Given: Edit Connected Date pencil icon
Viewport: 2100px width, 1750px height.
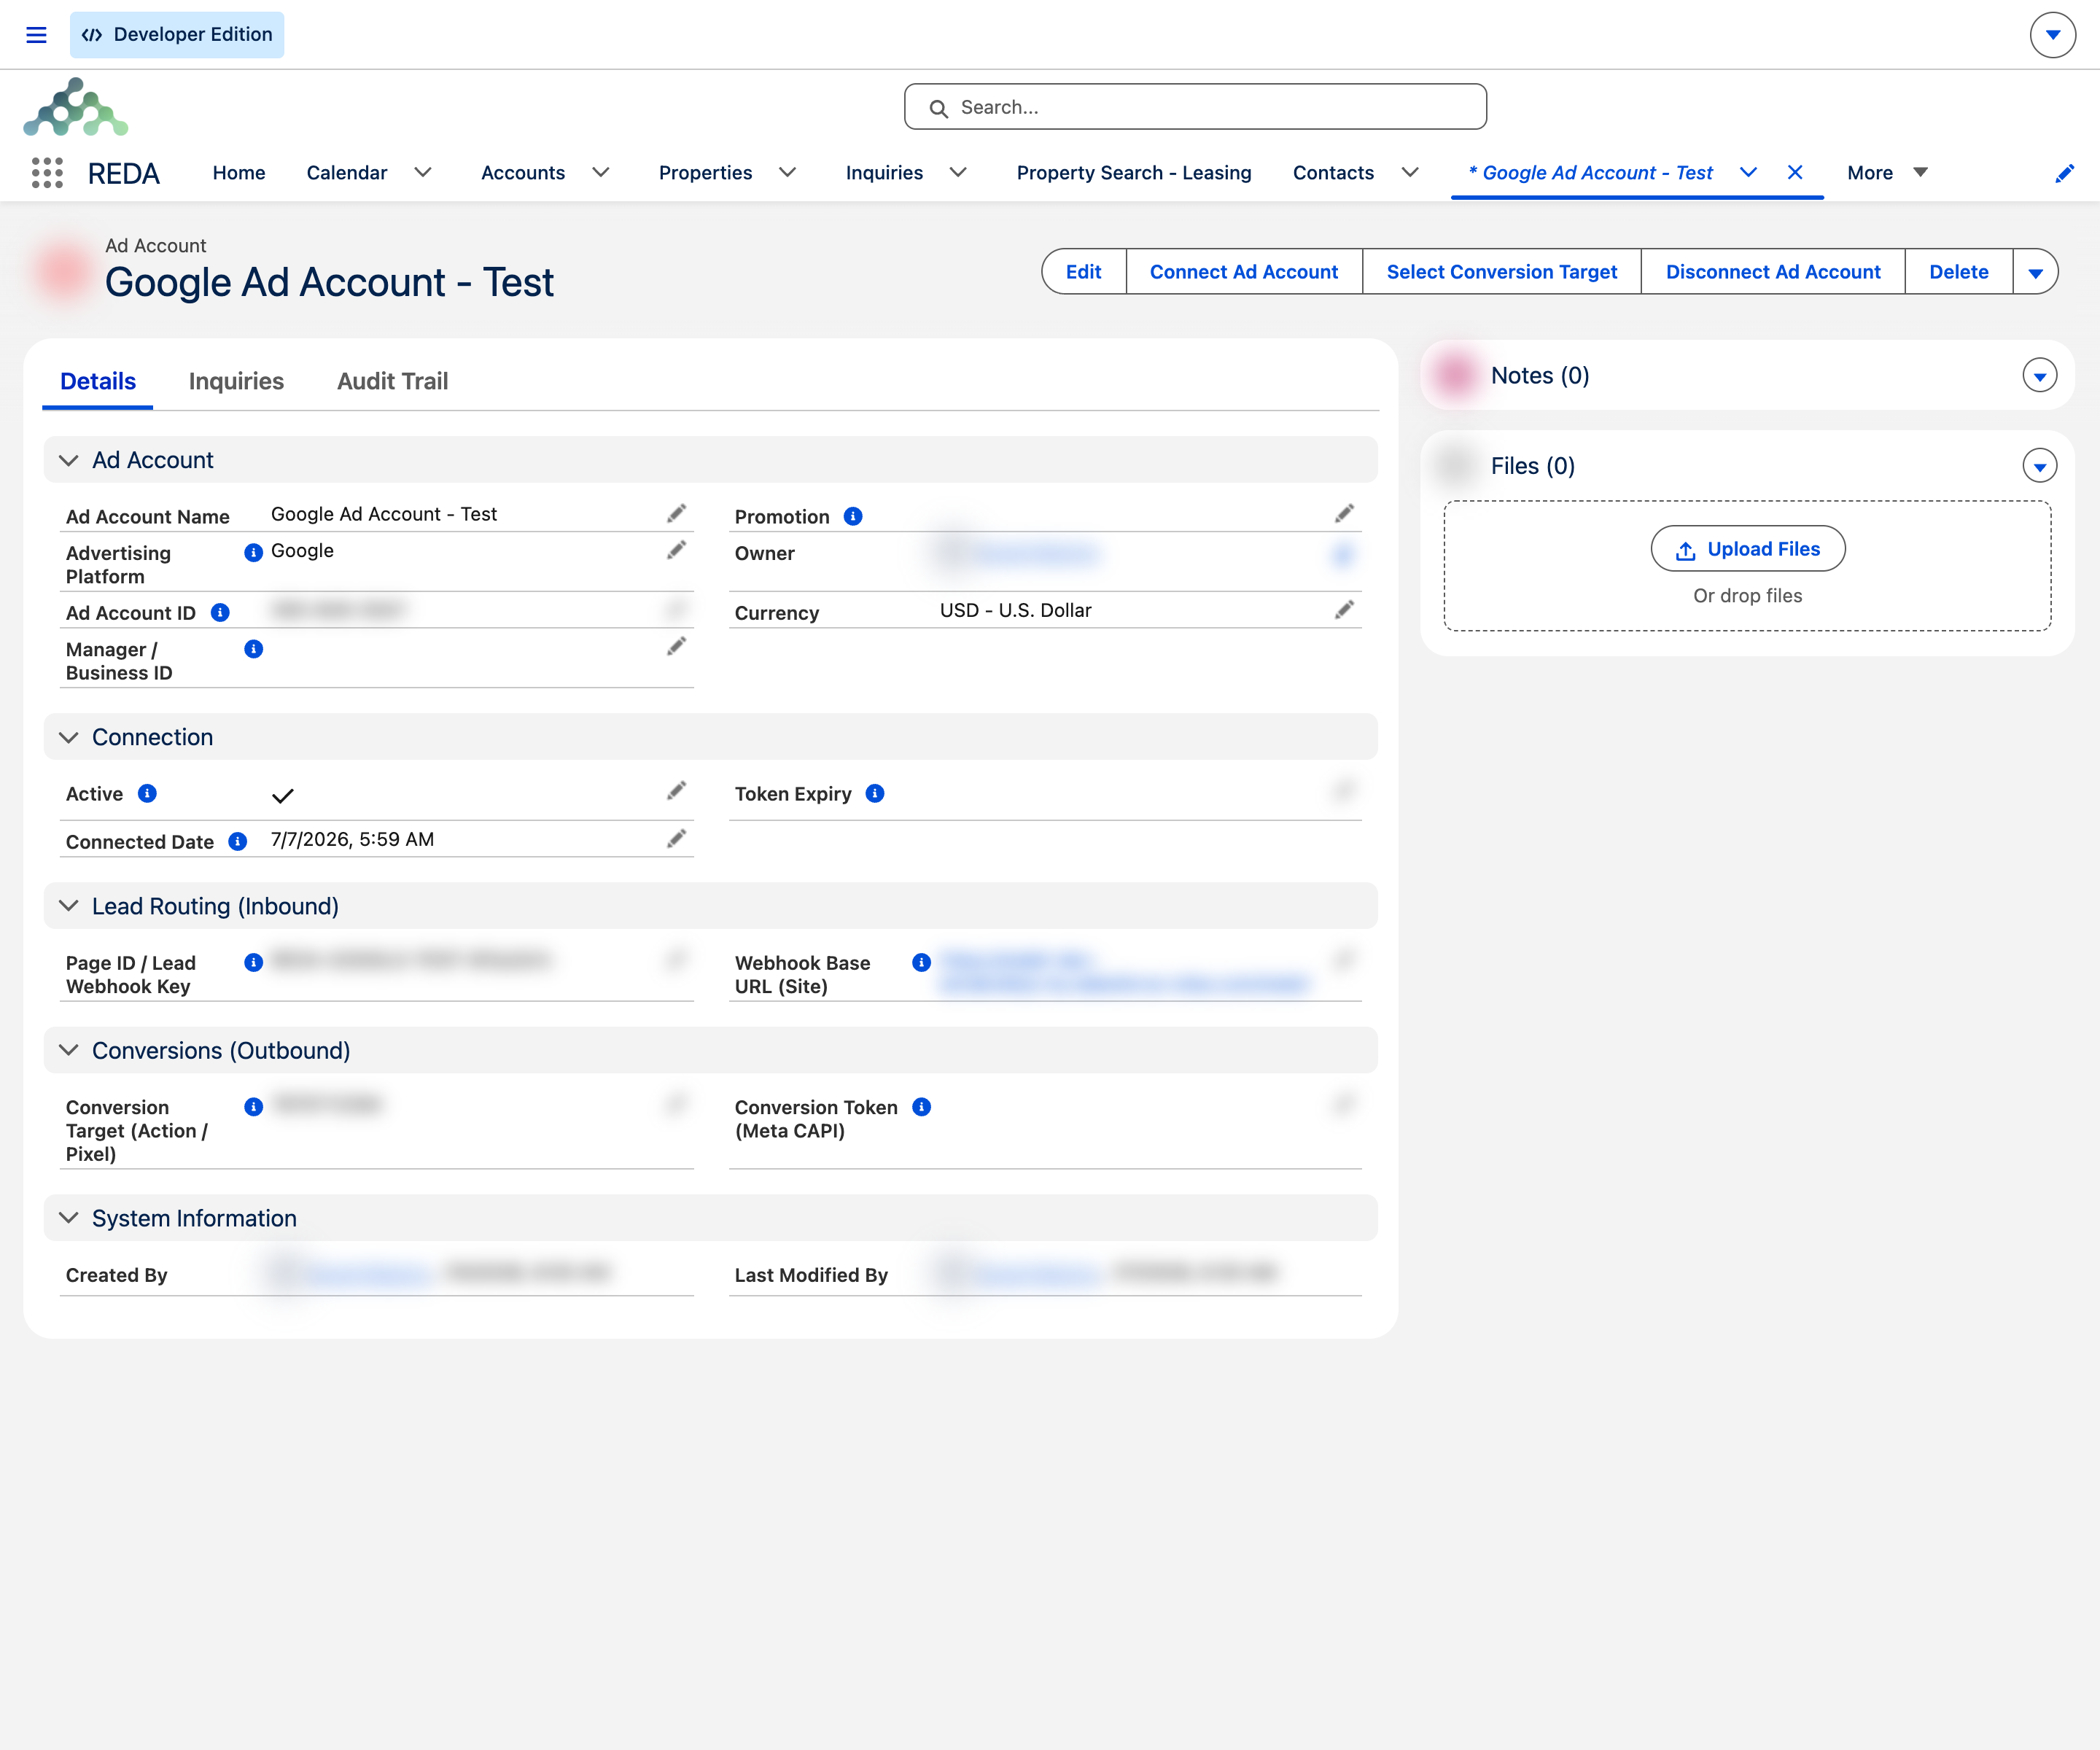Looking at the screenshot, I should pos(677,839).
